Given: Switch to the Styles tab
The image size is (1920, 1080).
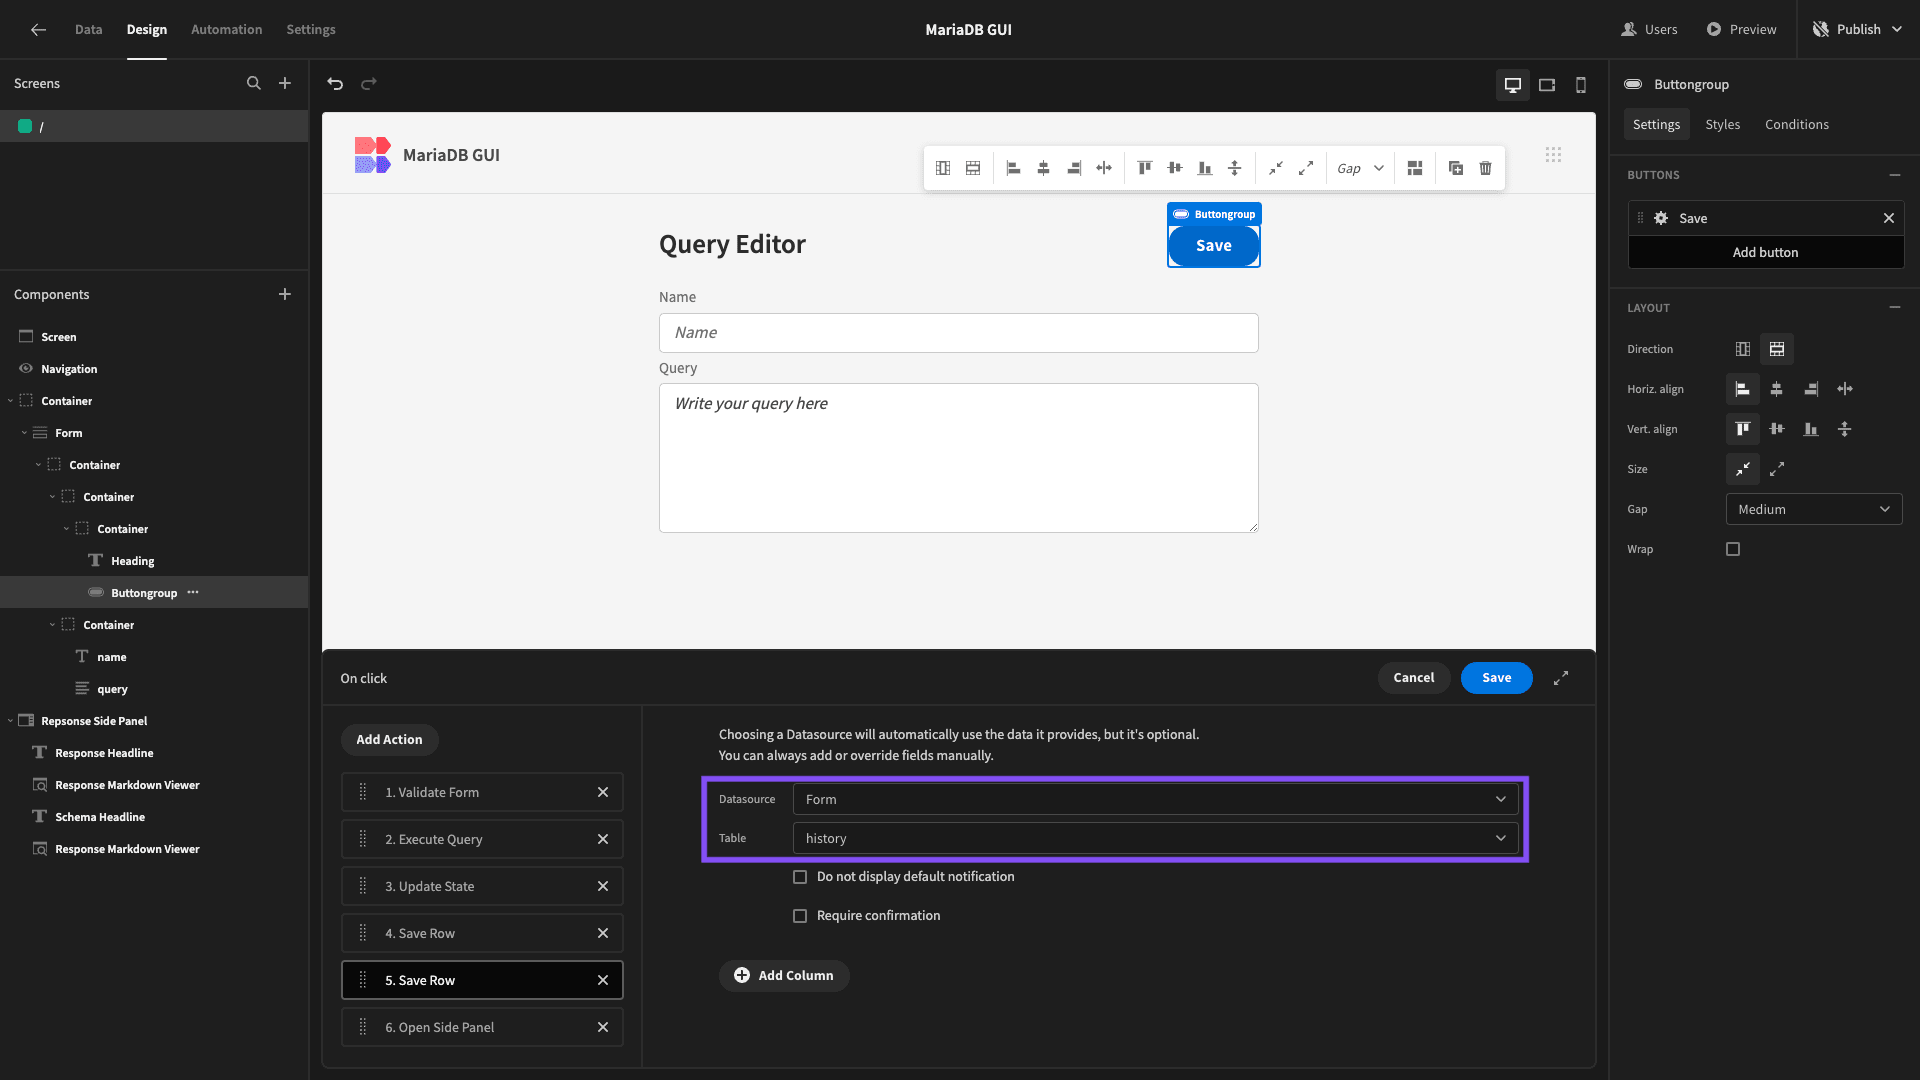Looking at the screenshot, I should point(1722,124).
